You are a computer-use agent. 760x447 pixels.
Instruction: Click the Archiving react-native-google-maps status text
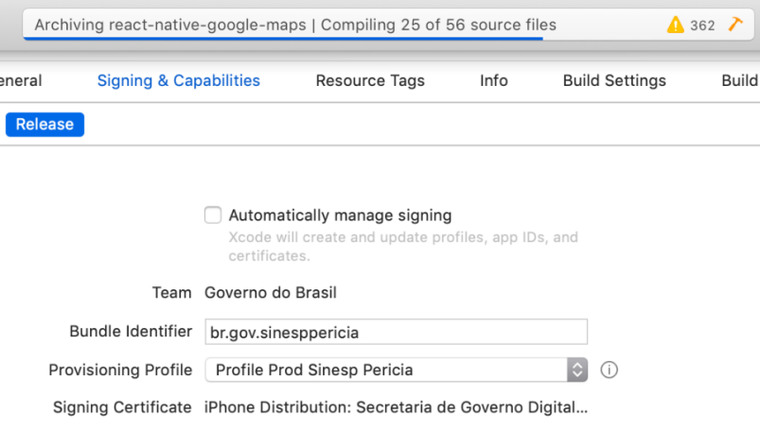point(174,24)
